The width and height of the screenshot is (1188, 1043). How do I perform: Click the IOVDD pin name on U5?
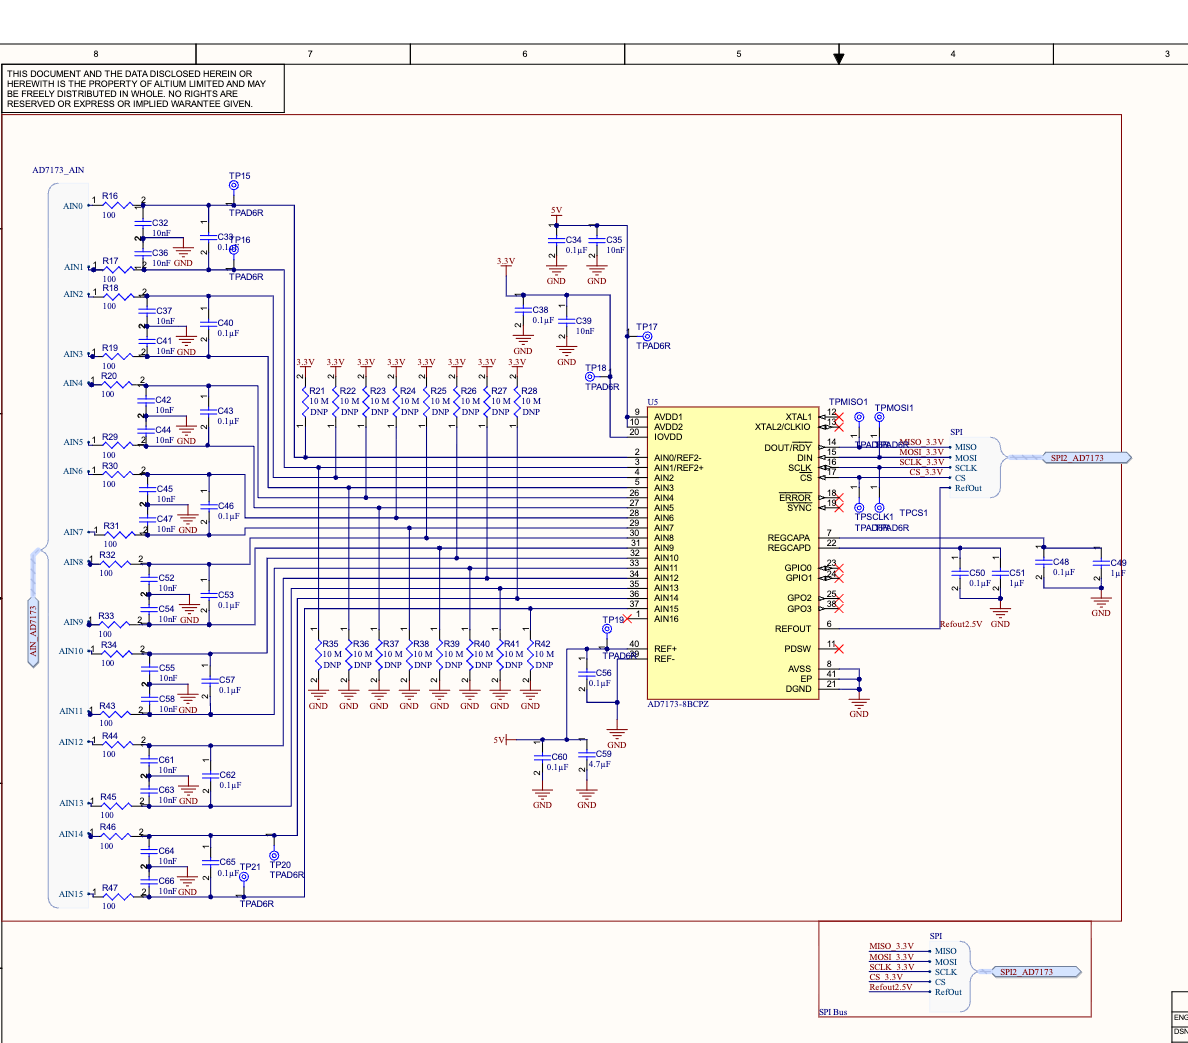click(x=668, y=437)
